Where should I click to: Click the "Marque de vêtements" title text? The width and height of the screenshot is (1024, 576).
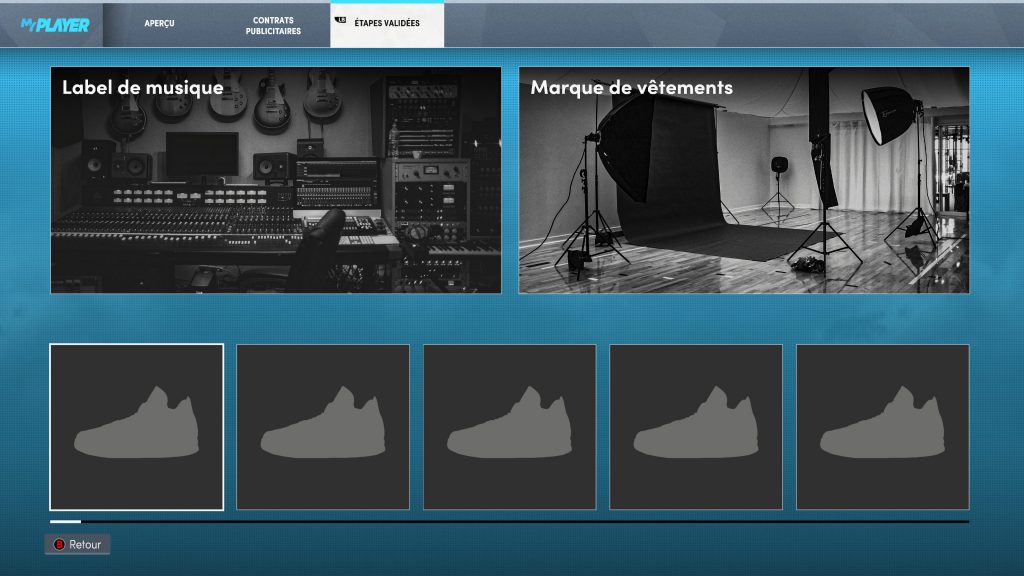(631, 87)
